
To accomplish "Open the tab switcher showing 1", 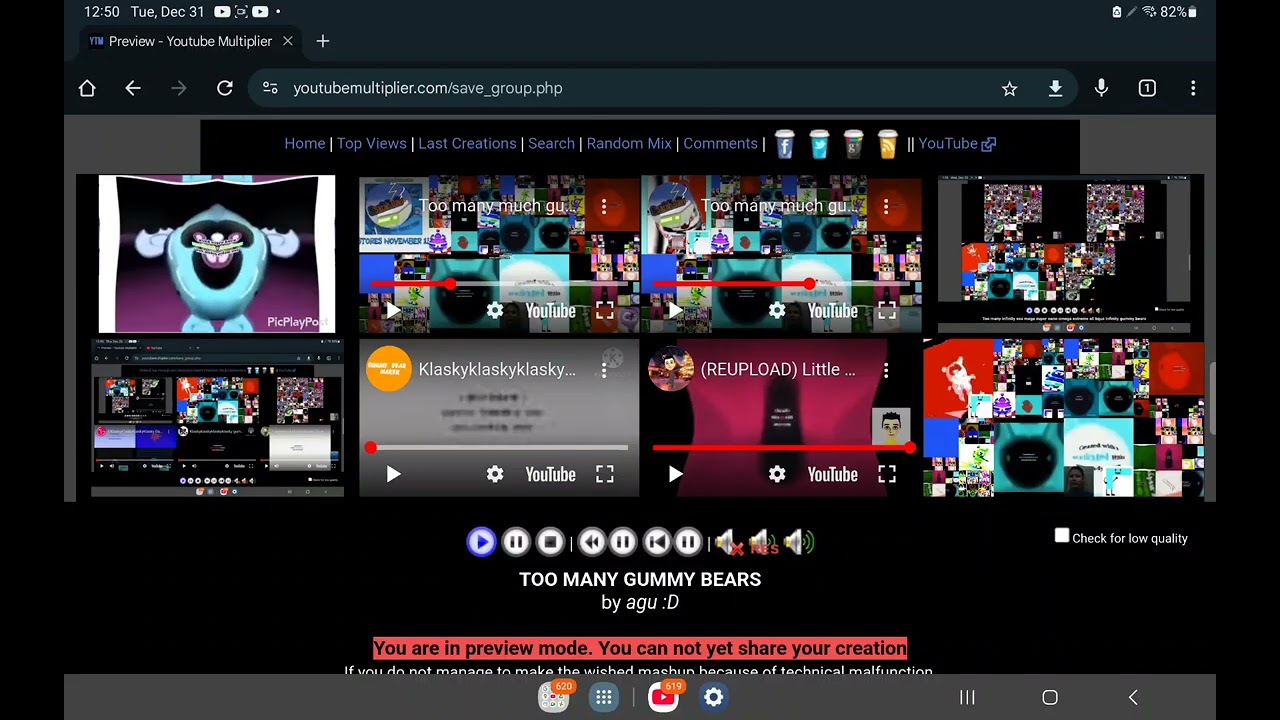I will pos(1147,88).
